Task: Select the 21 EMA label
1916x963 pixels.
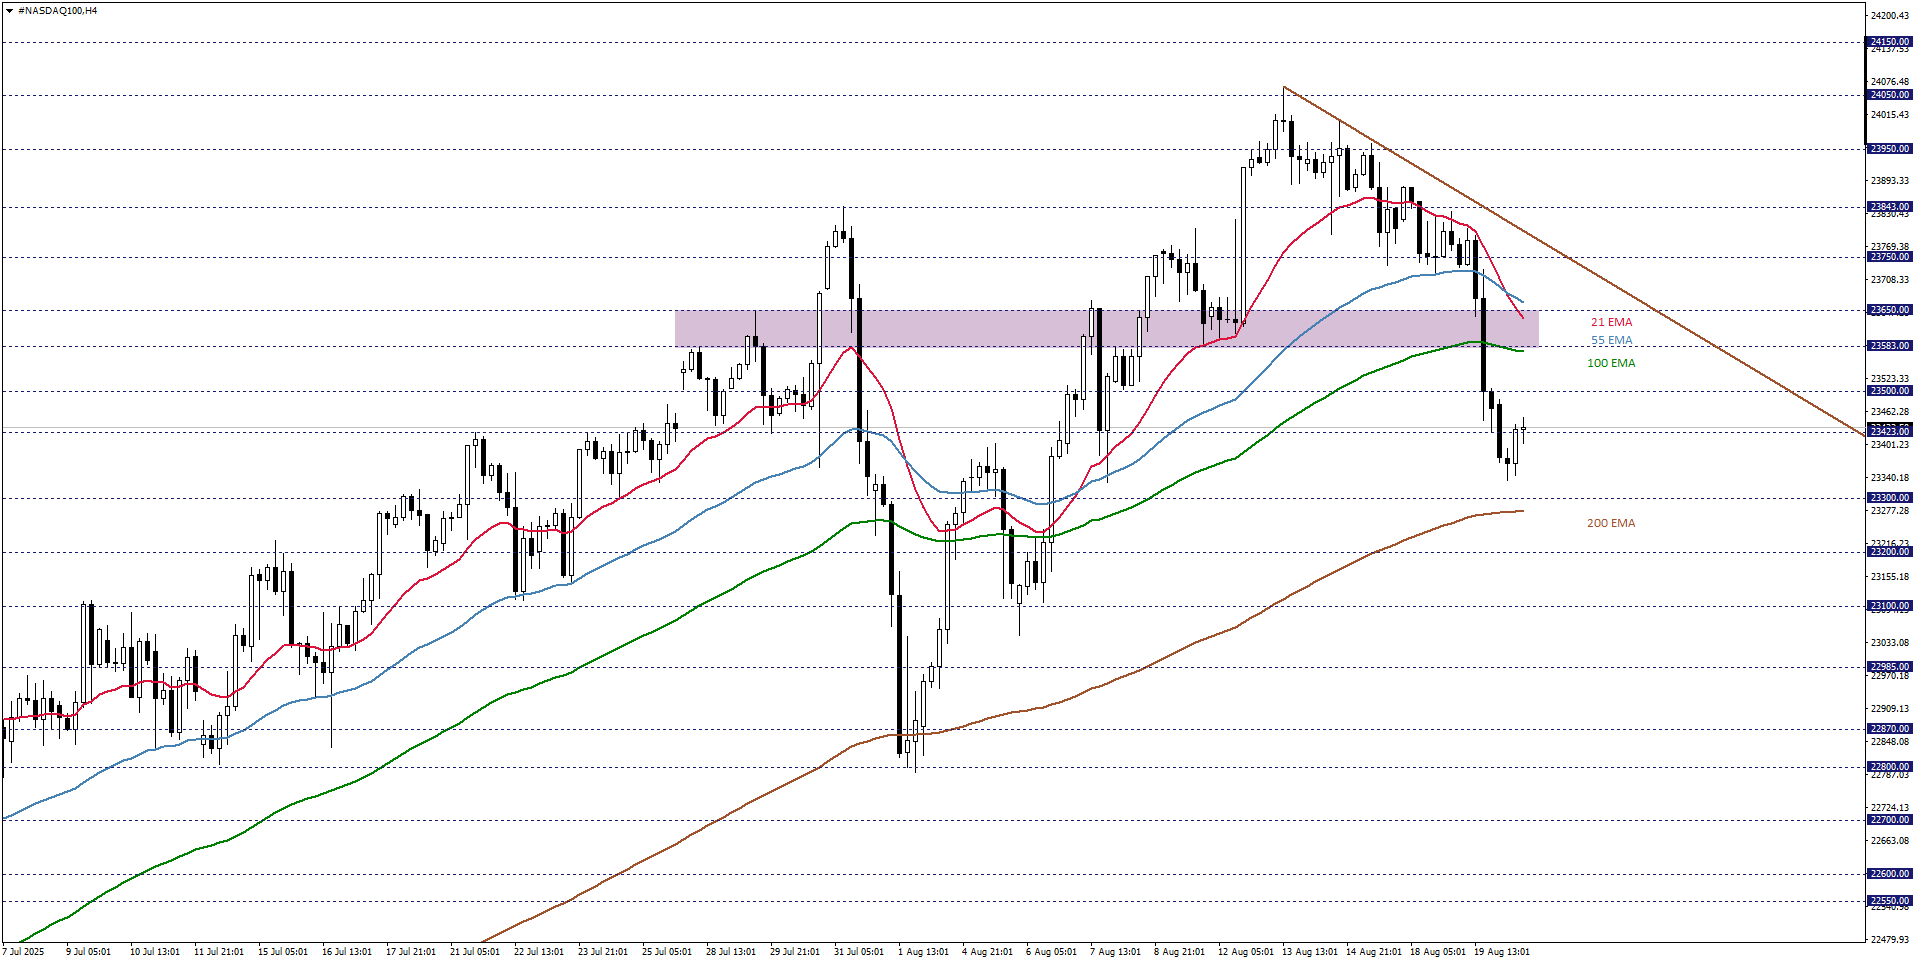Action: 1611,322
